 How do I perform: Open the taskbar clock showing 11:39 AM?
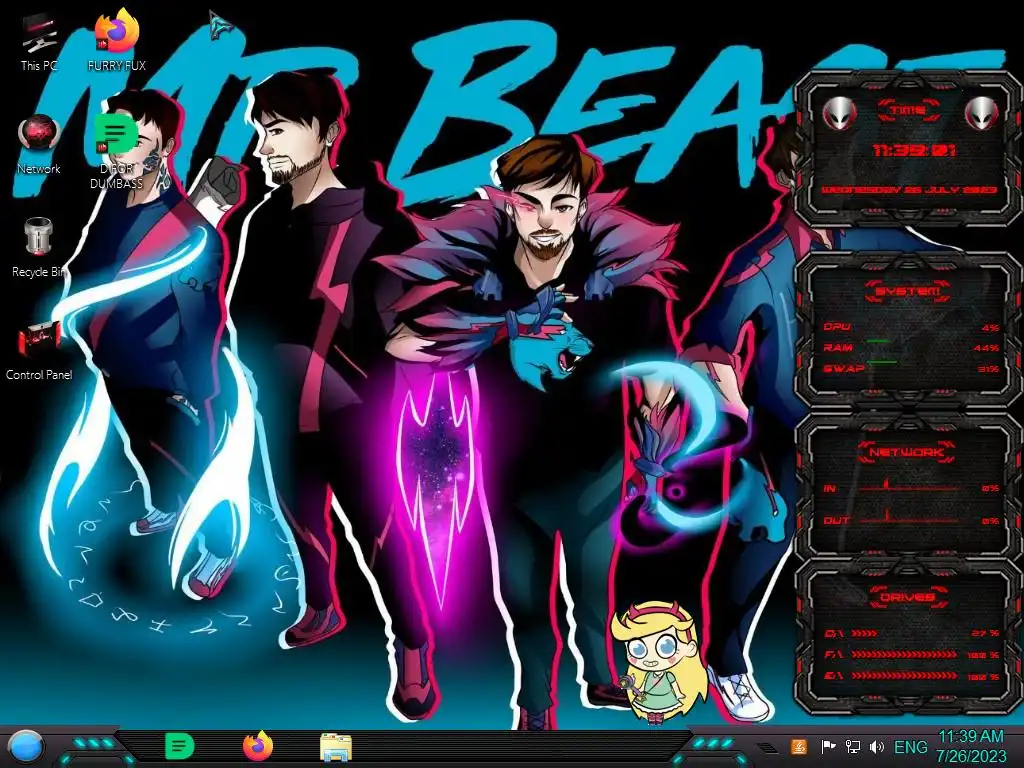click(971, 747)
